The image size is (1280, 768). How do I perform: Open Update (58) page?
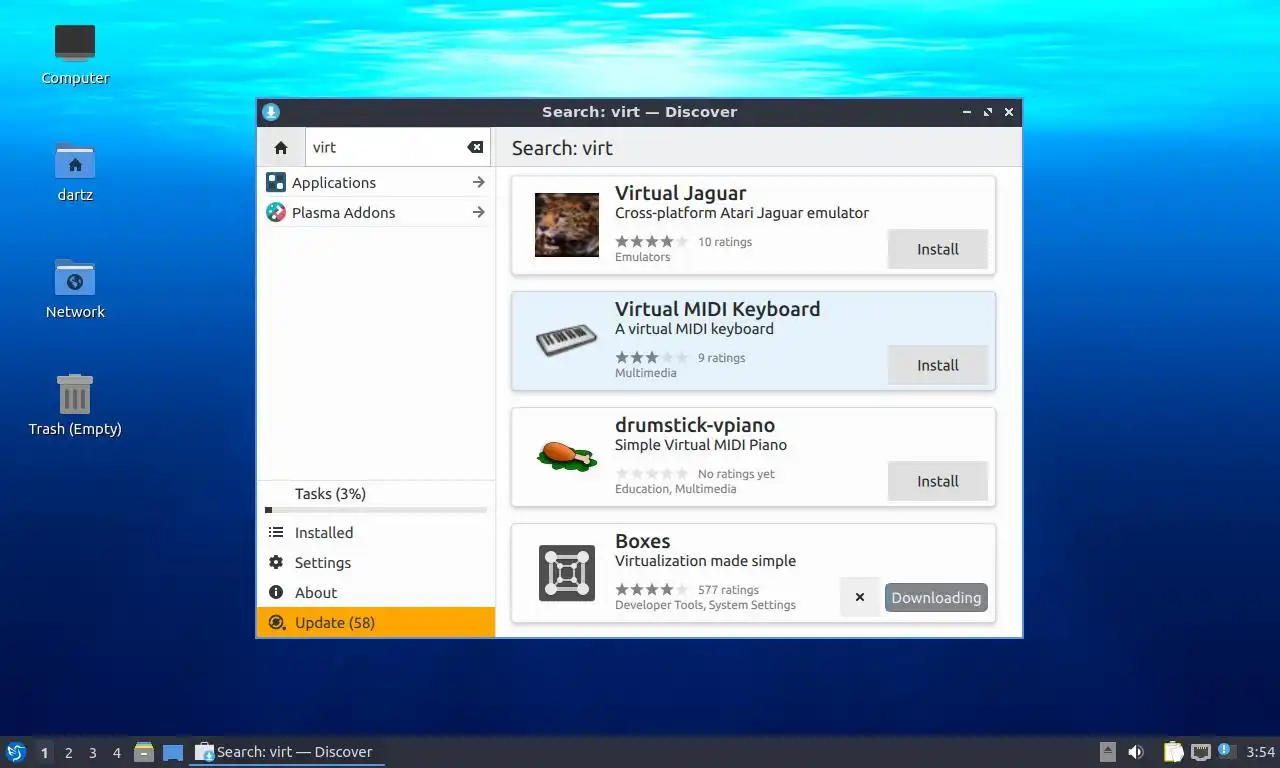[x=376, y=622]
